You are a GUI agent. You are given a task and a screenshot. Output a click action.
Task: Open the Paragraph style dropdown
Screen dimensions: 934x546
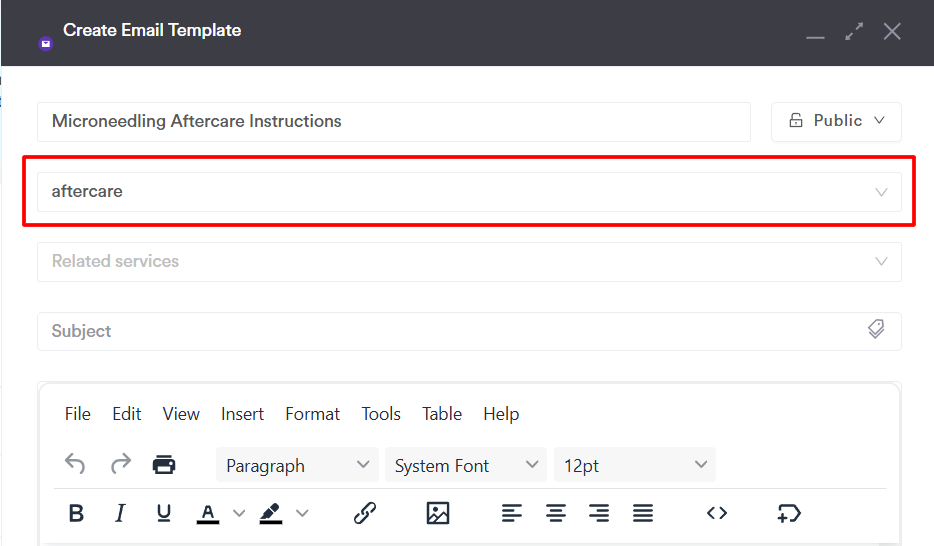click(x=297, y=465)
